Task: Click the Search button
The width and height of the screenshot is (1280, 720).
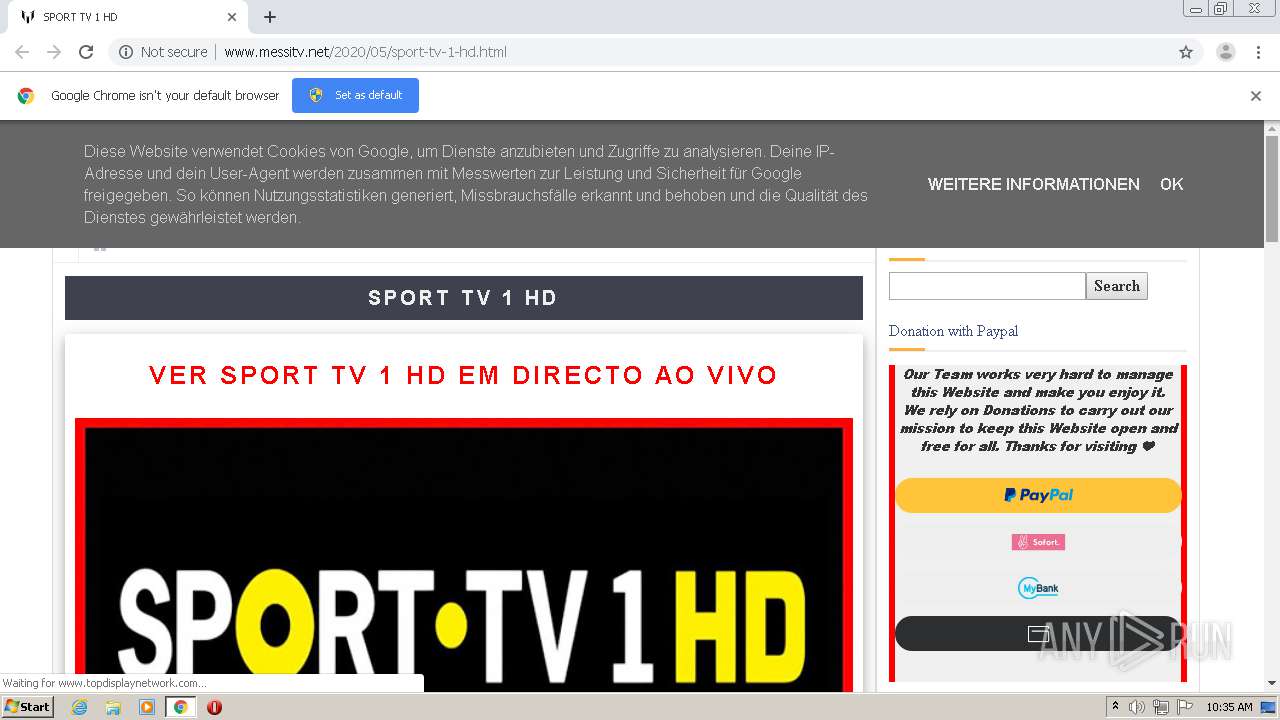Action: coord(1117,286)
